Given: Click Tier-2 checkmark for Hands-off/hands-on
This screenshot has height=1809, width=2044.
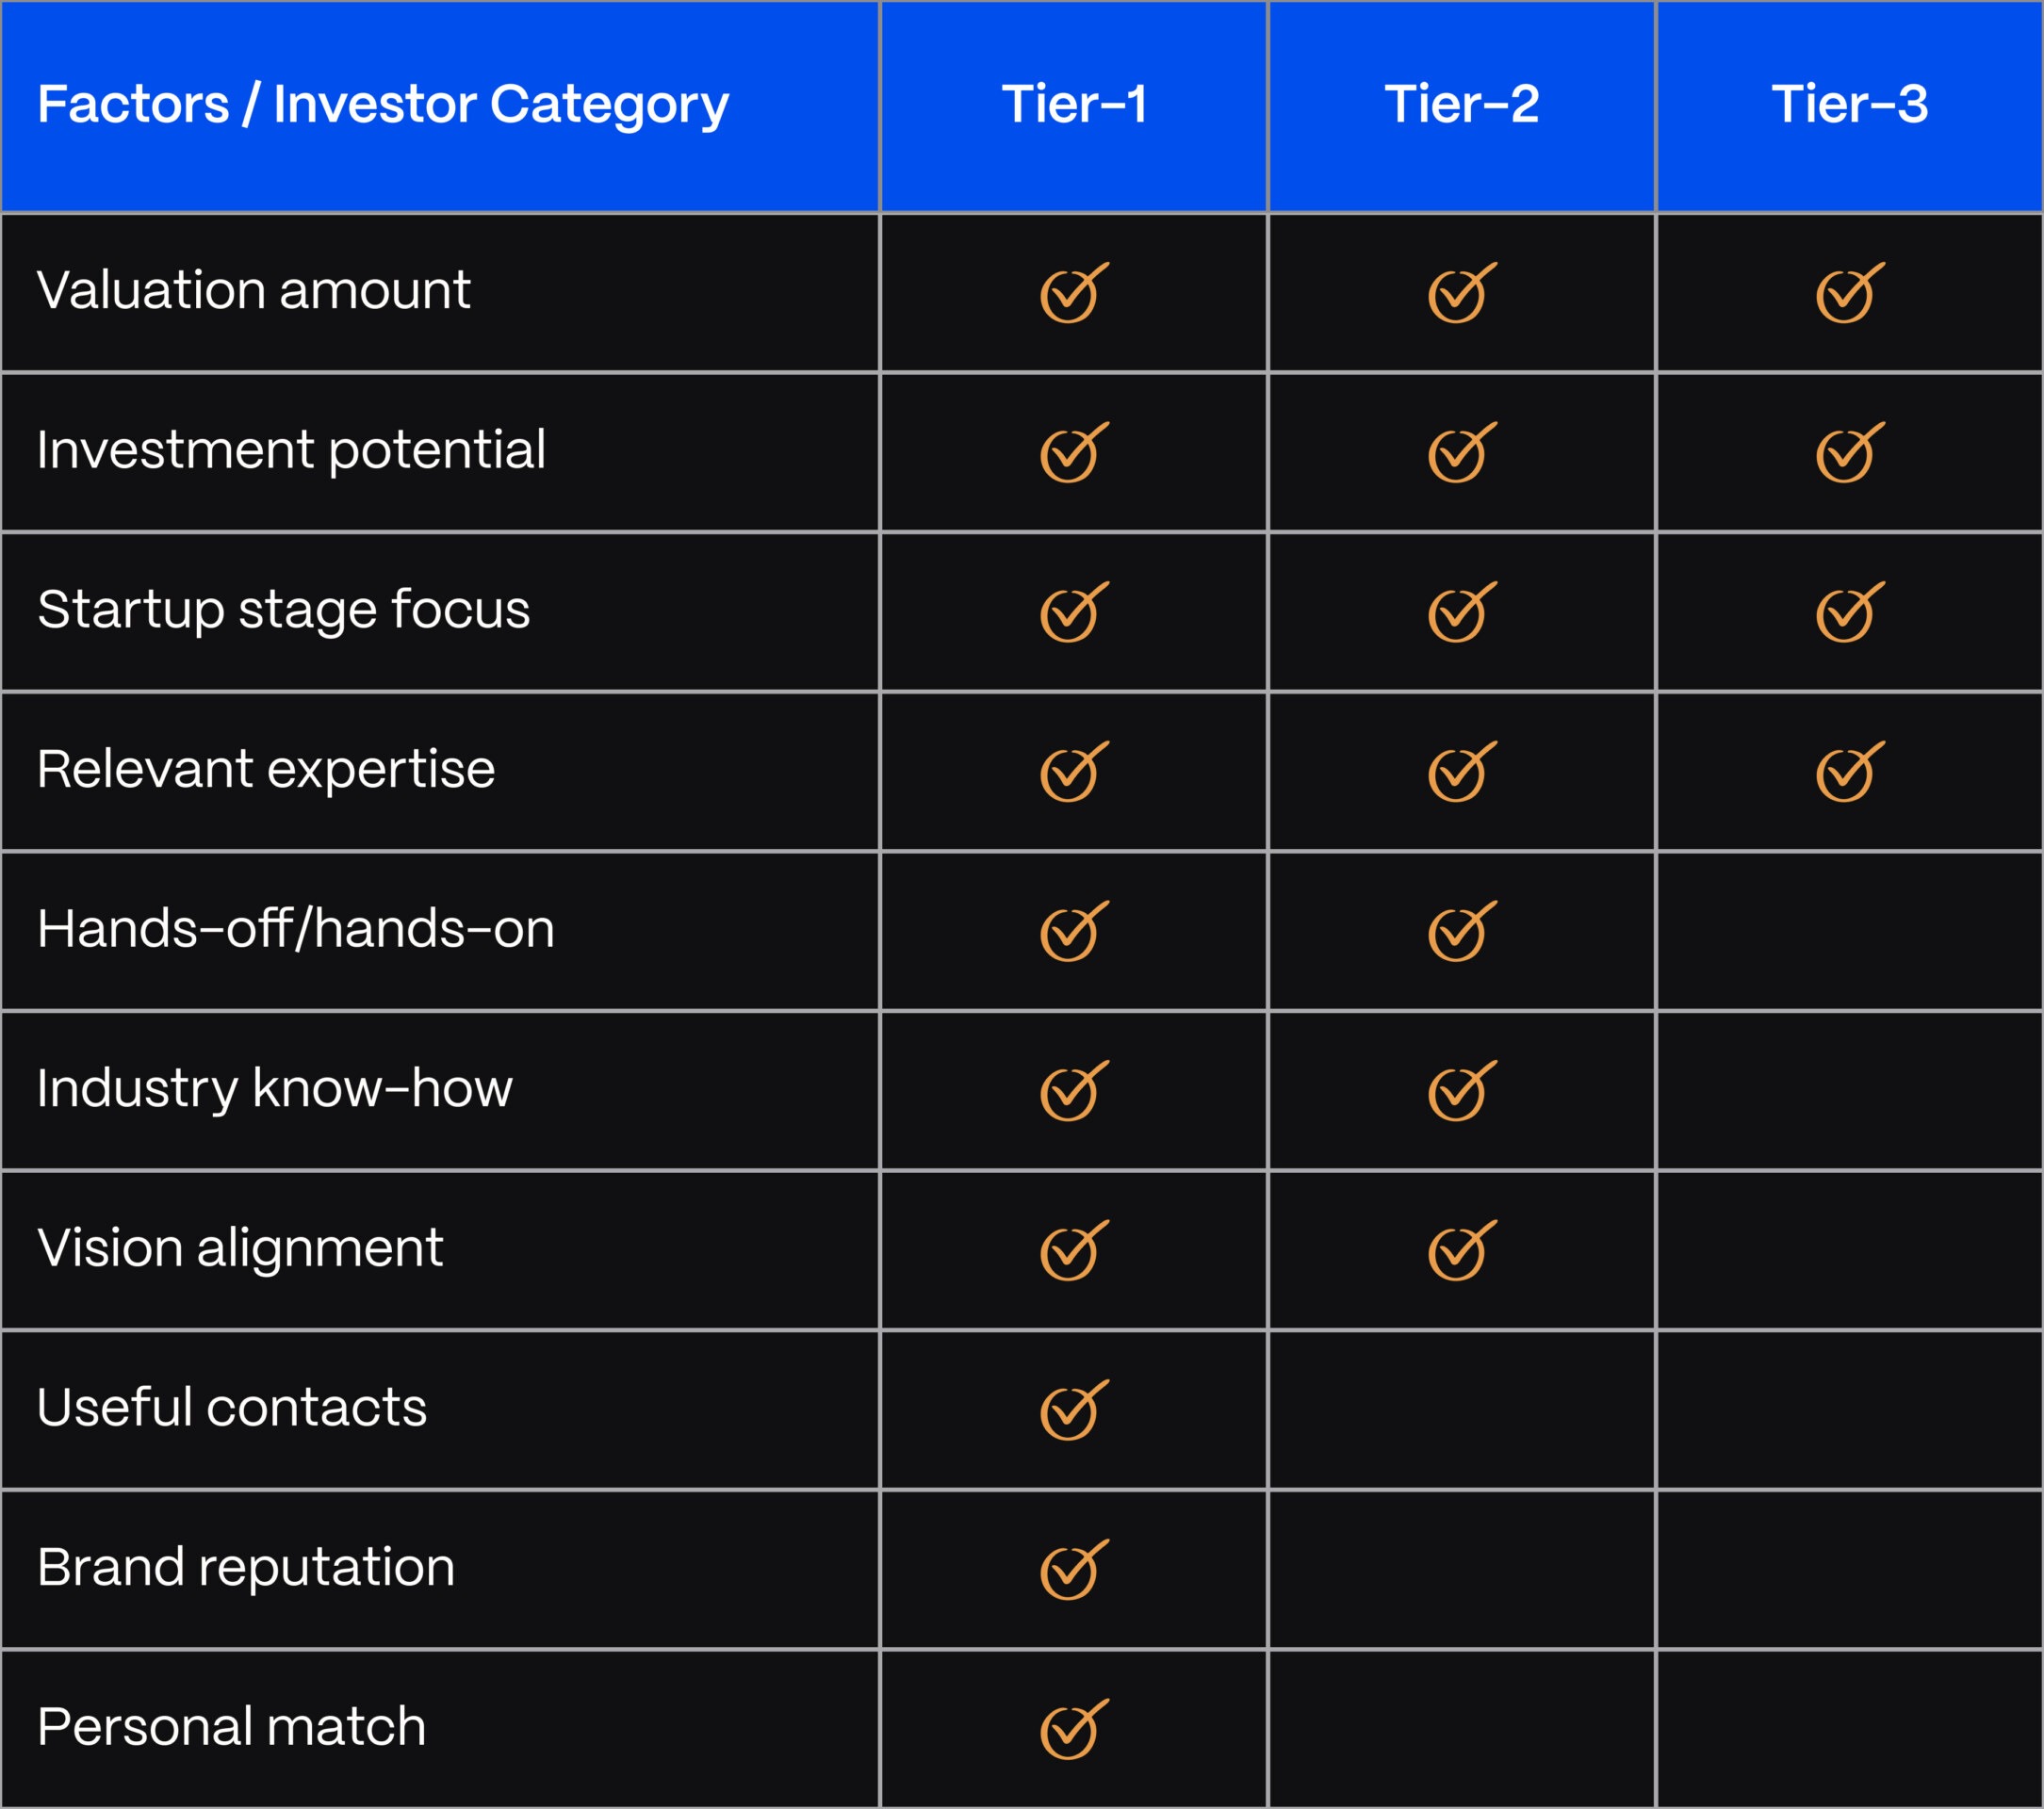Looking at the screenshot, I should [x=1462, y=931].
